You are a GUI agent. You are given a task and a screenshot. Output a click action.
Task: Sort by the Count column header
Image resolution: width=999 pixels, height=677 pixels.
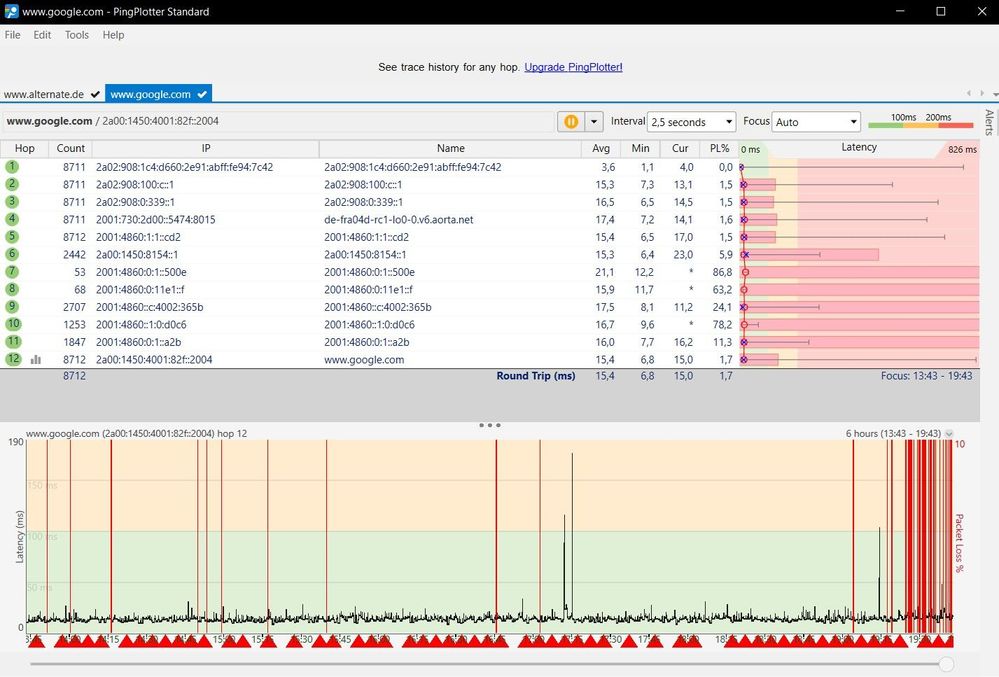[x=70, y=148]
